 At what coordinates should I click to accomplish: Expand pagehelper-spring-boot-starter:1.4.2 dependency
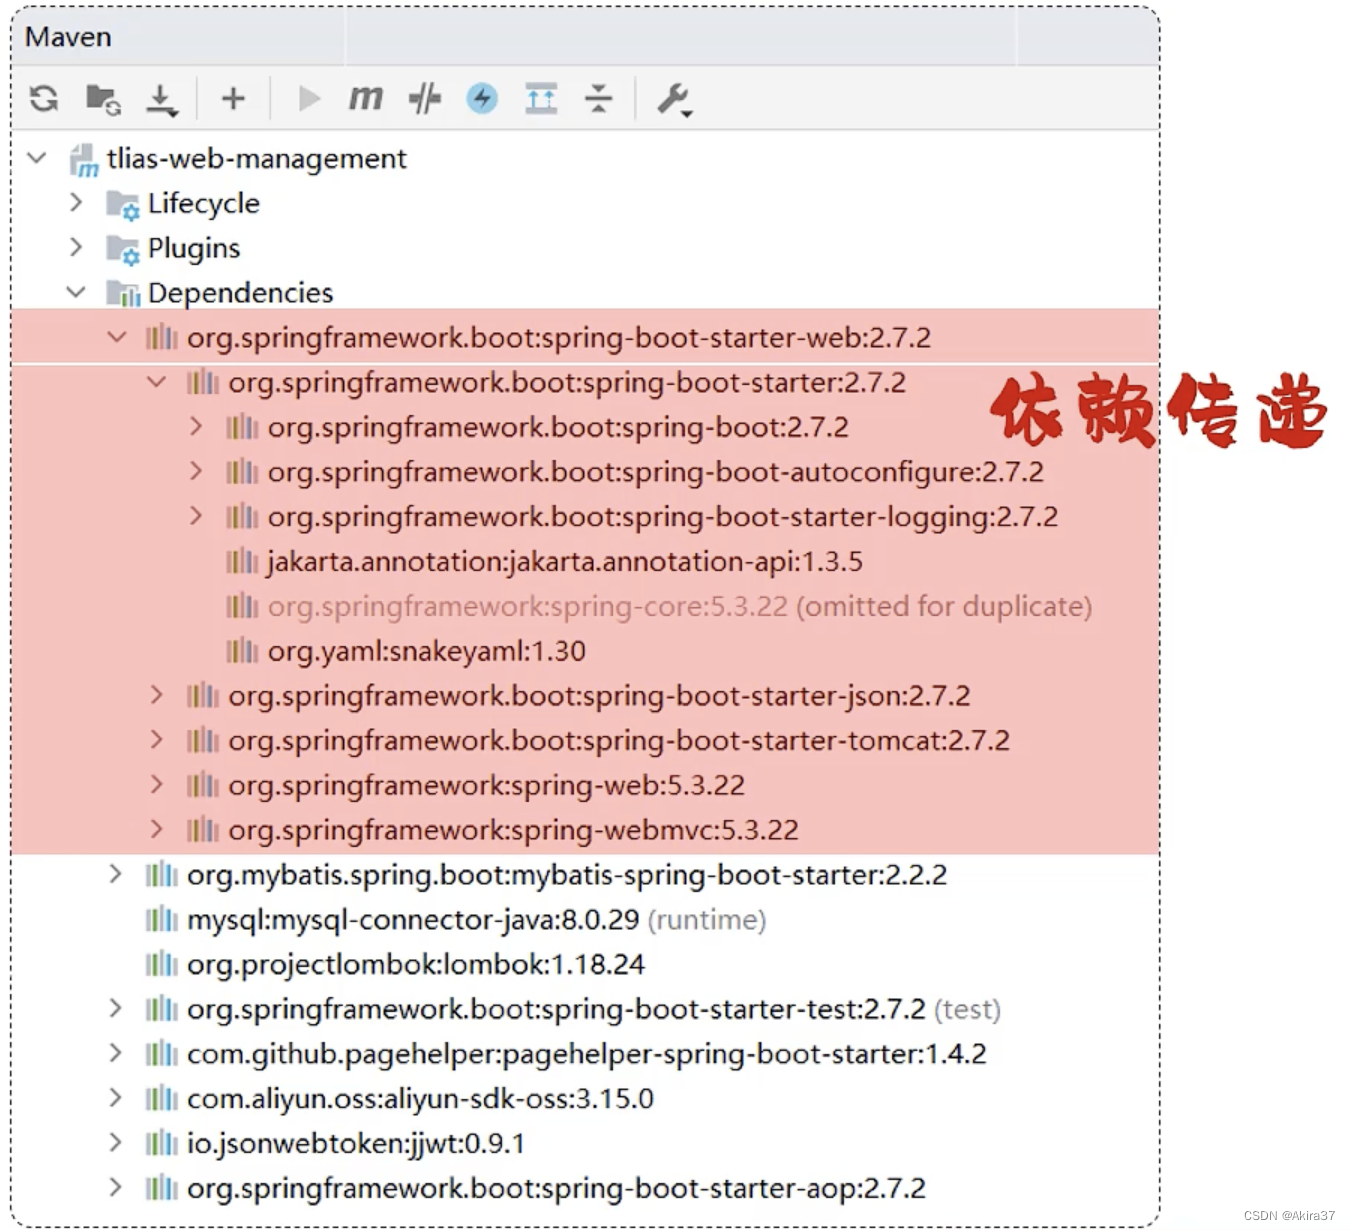[x=116, y=1053]
